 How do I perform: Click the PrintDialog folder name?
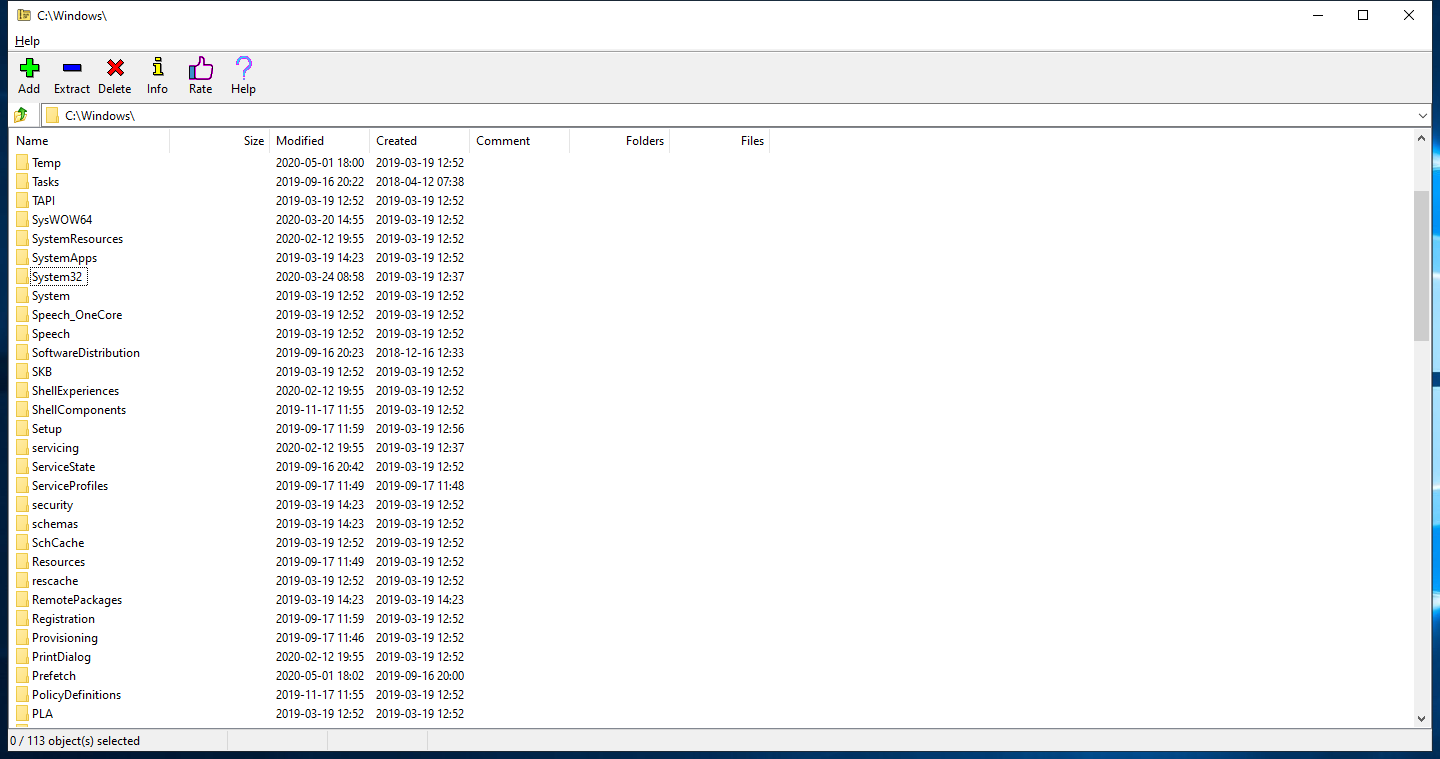[62, 657]
